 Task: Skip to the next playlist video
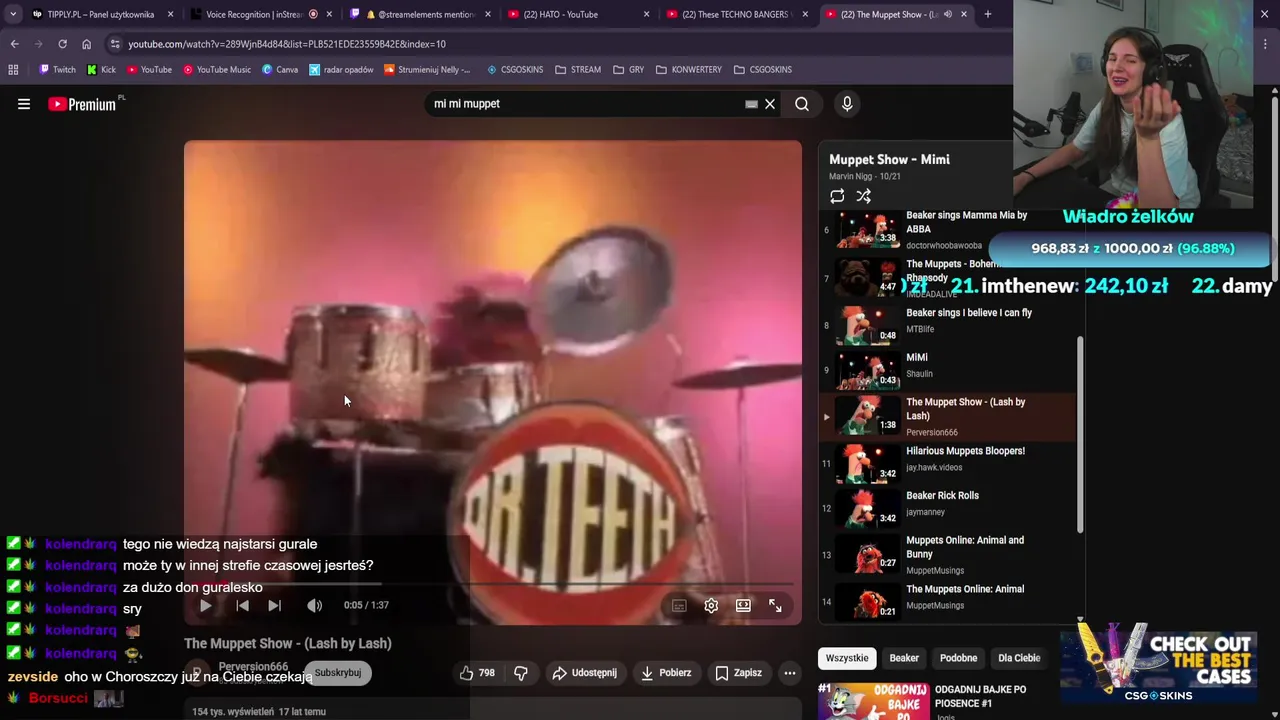[x=275, y=605]
